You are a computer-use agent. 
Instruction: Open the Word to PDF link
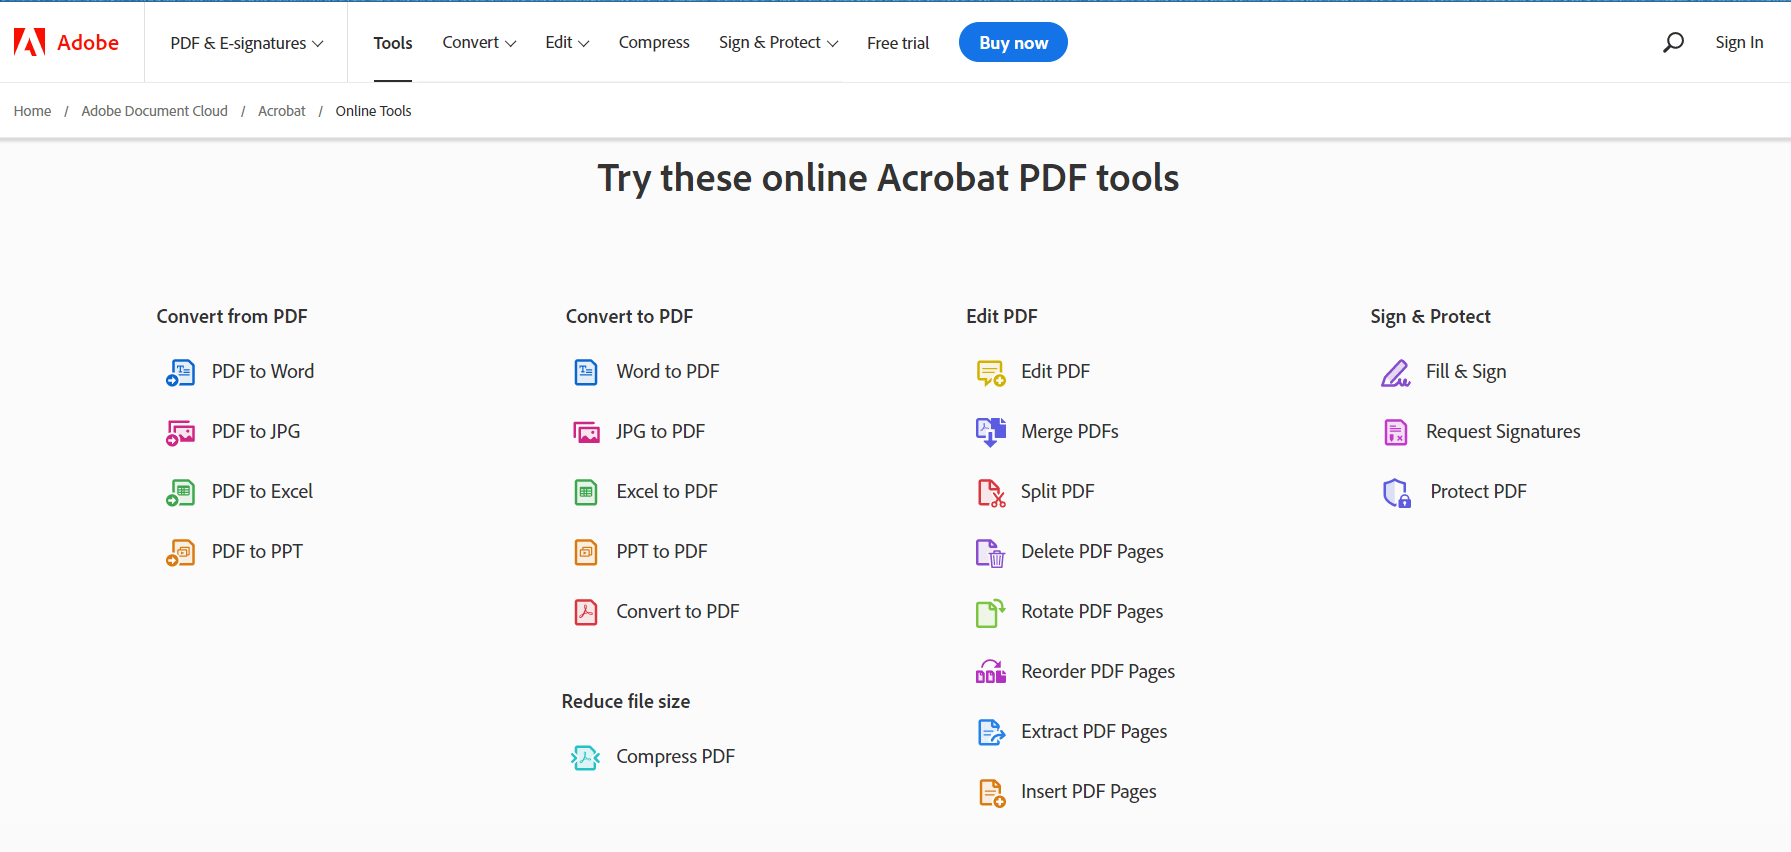tap(668, 372)
